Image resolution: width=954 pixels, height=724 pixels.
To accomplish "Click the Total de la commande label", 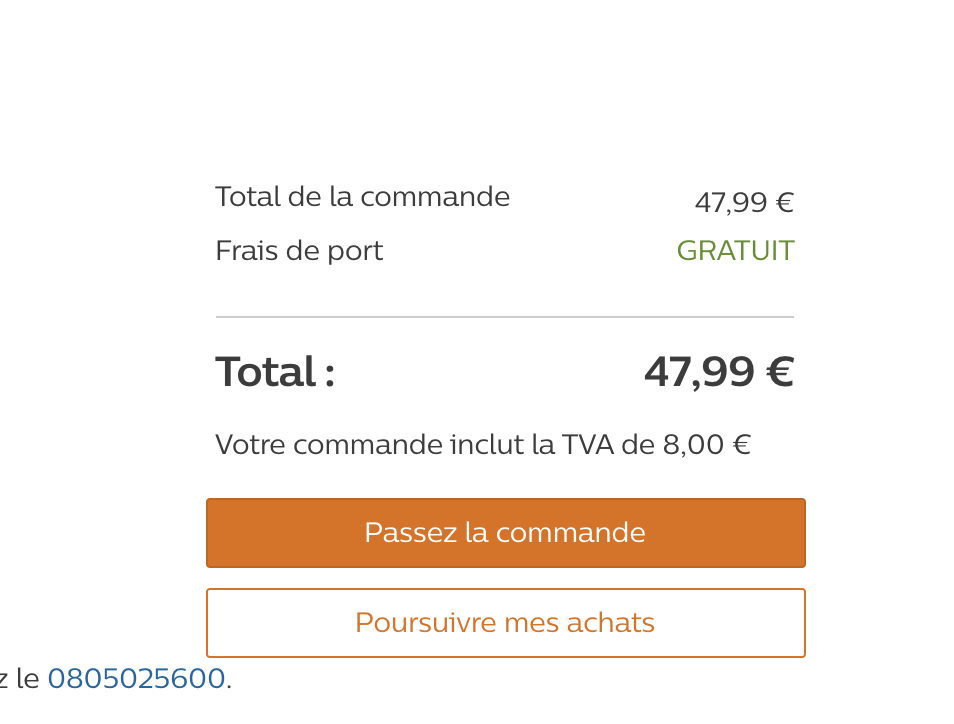I will tap(363, 197).
